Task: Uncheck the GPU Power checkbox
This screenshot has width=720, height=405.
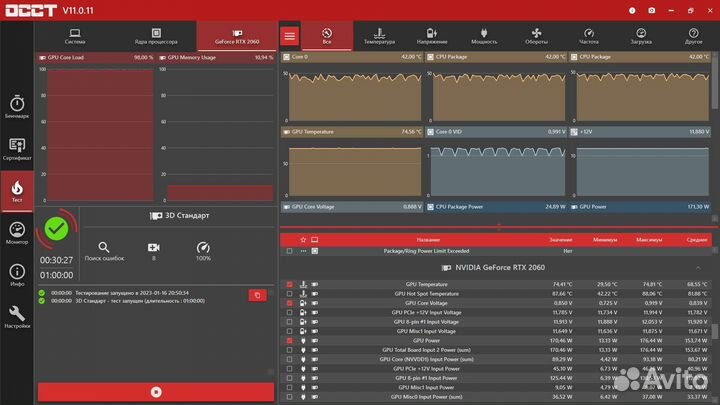Action: tap(290, 341)
